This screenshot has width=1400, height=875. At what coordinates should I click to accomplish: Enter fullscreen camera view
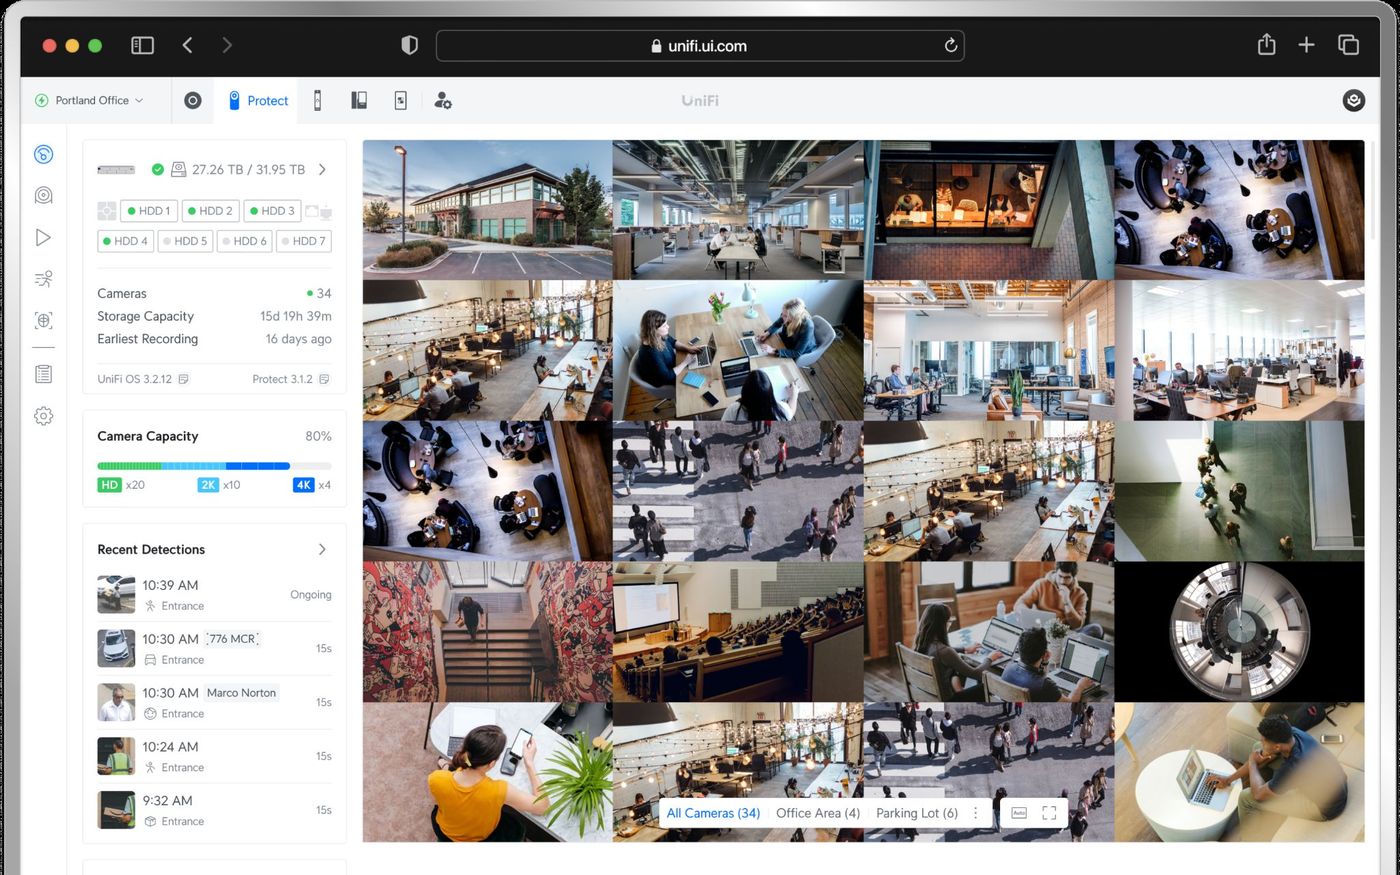(1049, 813)
